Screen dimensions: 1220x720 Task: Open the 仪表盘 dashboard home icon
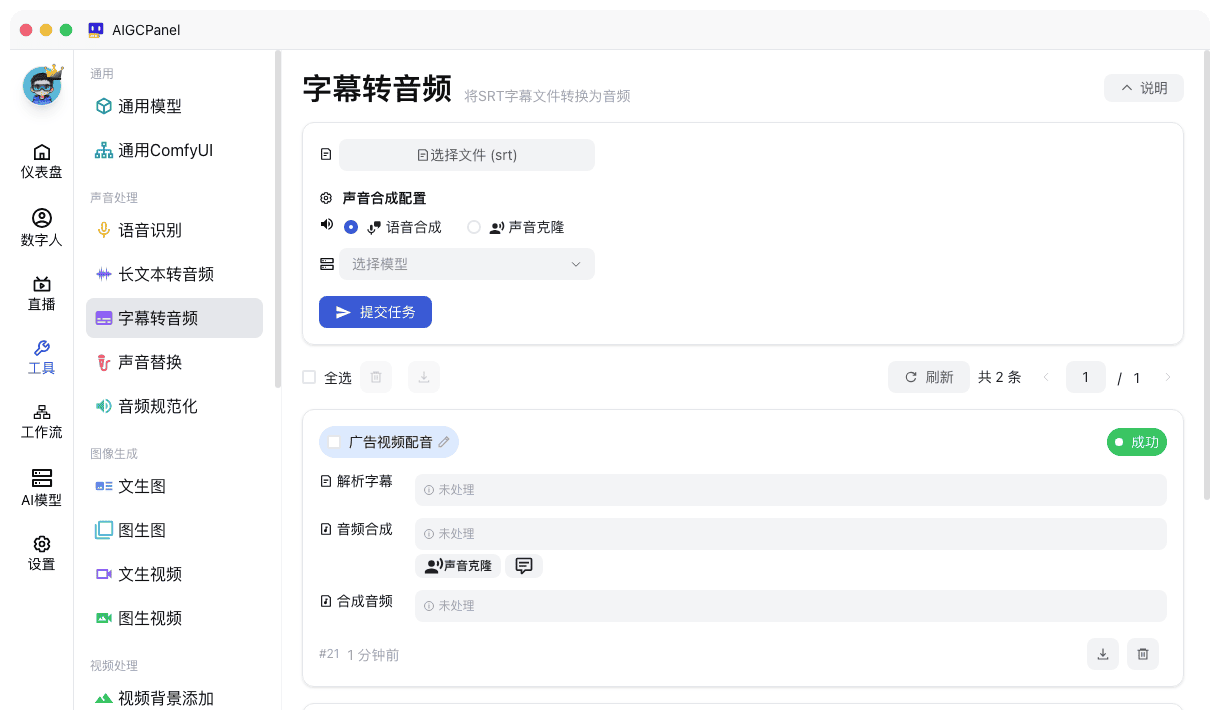[42, 160]
